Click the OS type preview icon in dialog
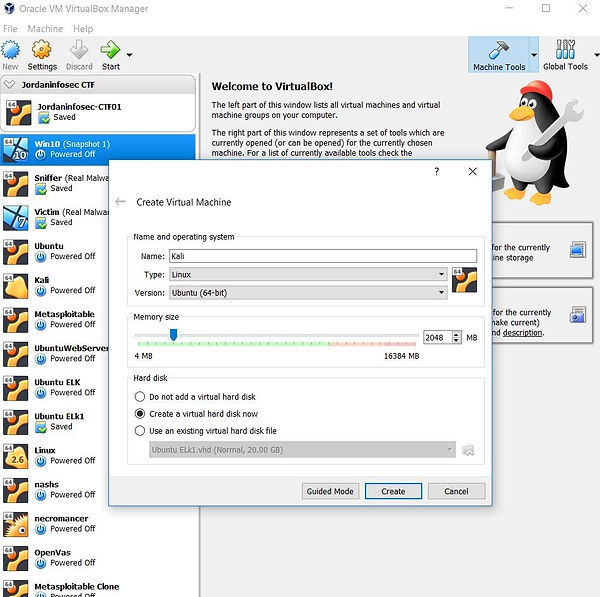 (464, 280)
